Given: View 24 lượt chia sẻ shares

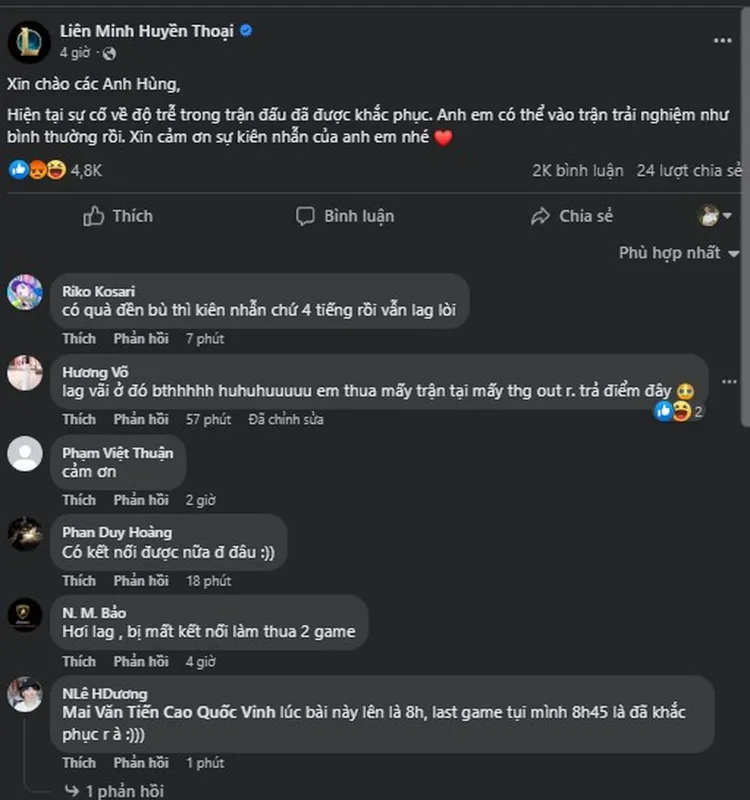Looking at the screenshot, I should click(689, 170).
